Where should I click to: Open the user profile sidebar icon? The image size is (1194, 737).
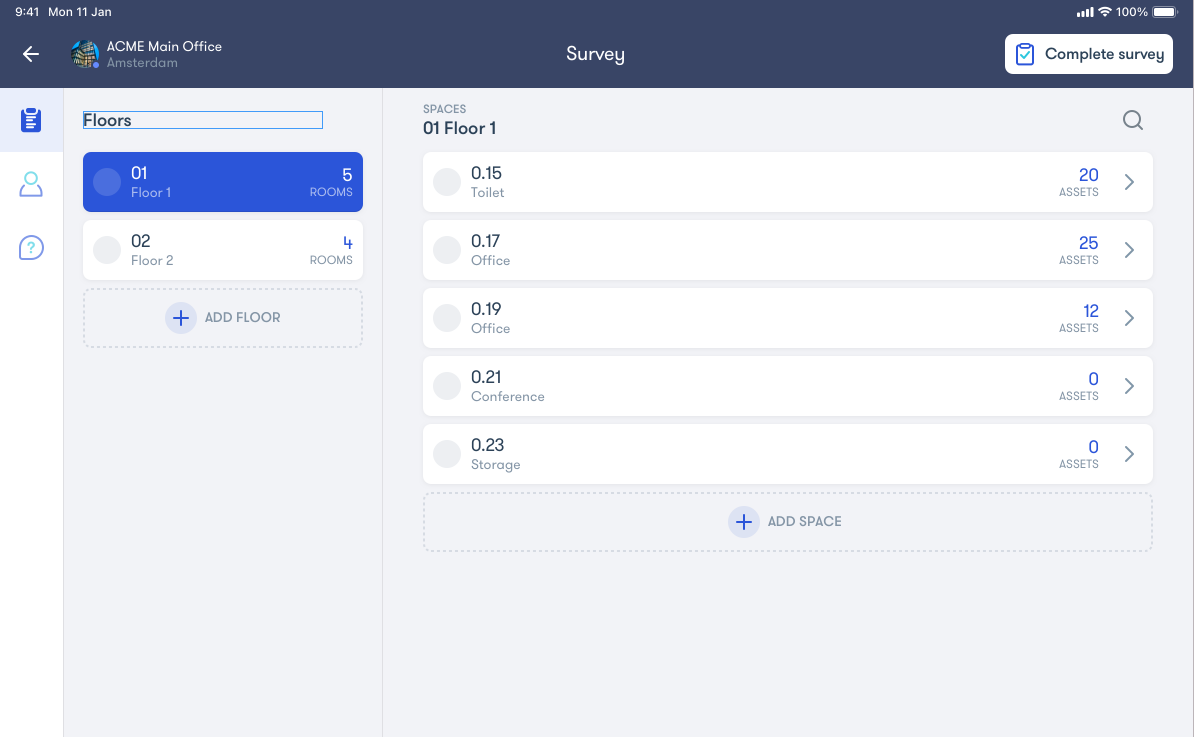click(x=31, y=184)
